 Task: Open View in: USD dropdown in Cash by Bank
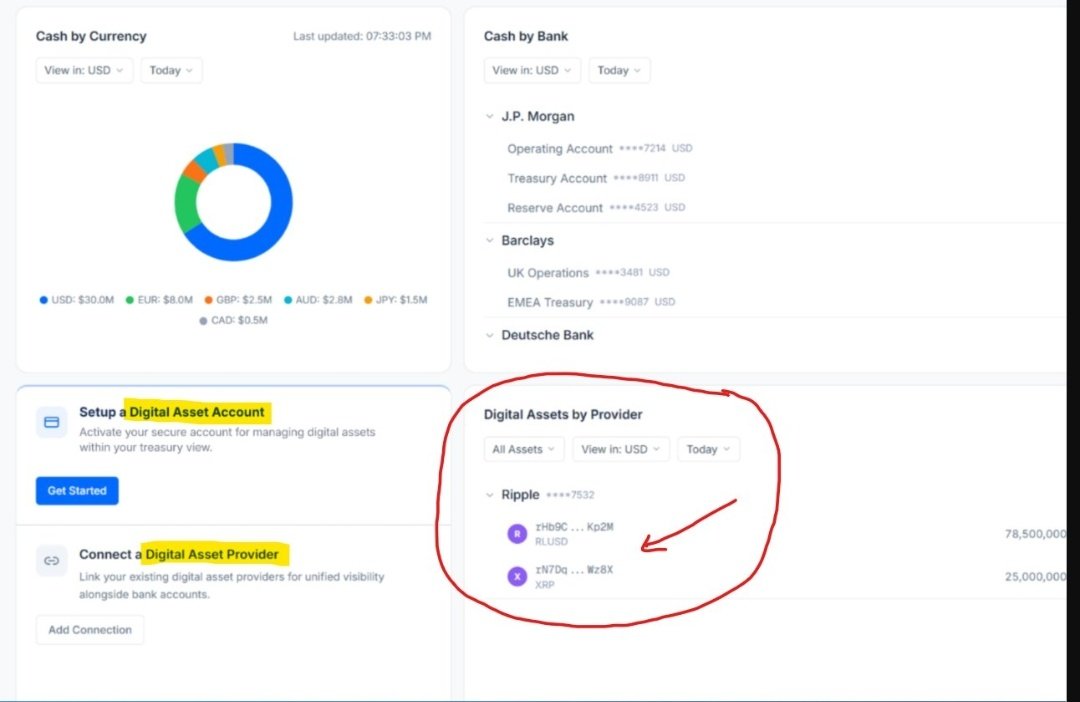532,70
